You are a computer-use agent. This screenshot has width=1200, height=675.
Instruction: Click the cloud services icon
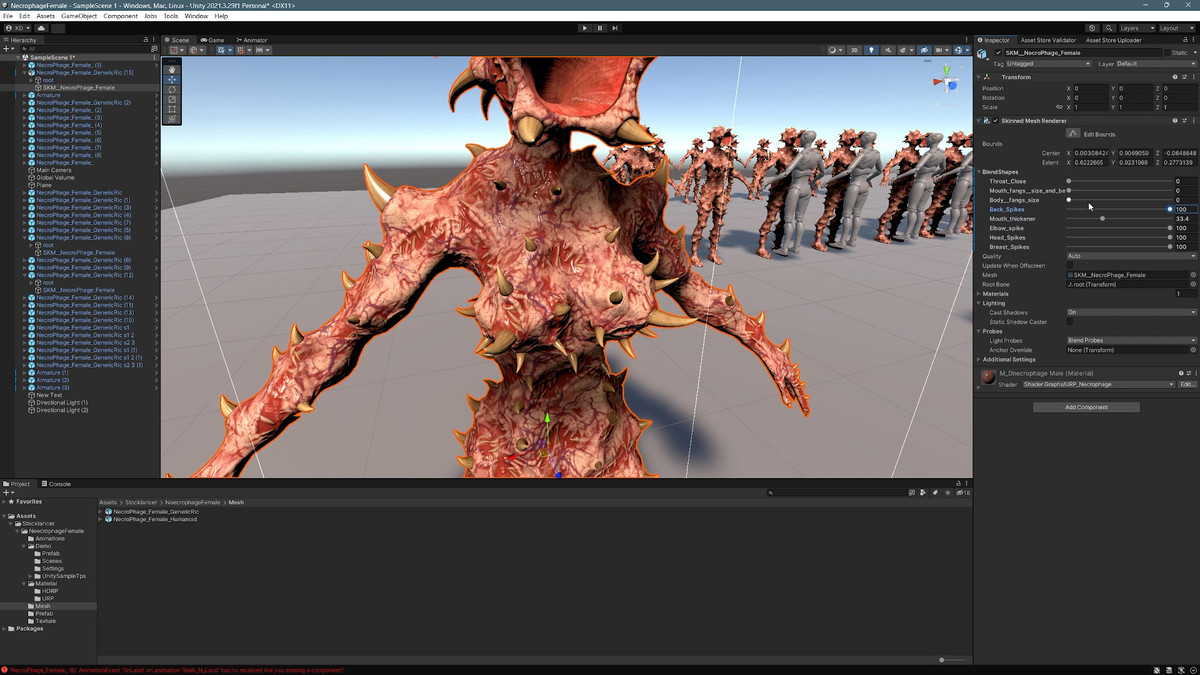tap(42, 28)
